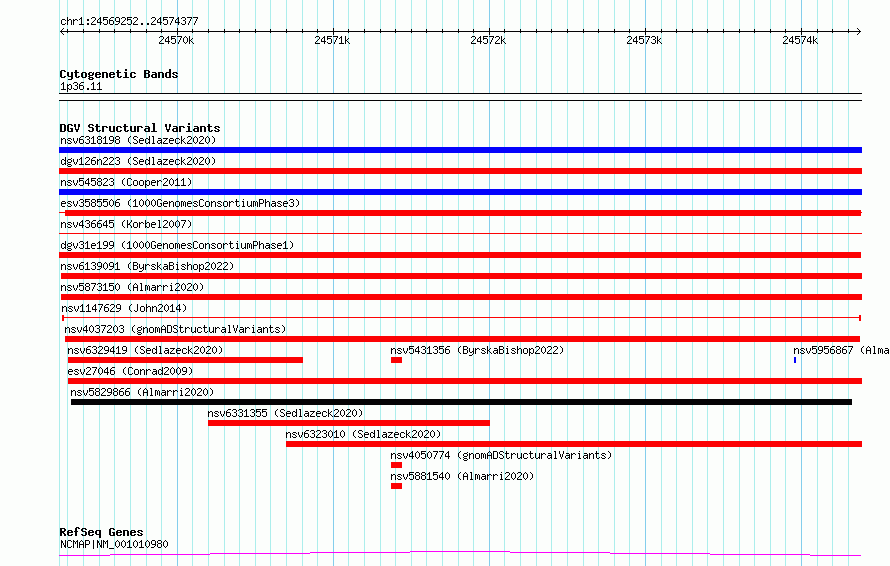
Task: Click the nsv6139091 (ByrskaBishop2022) label
Action: coord(147,266)
